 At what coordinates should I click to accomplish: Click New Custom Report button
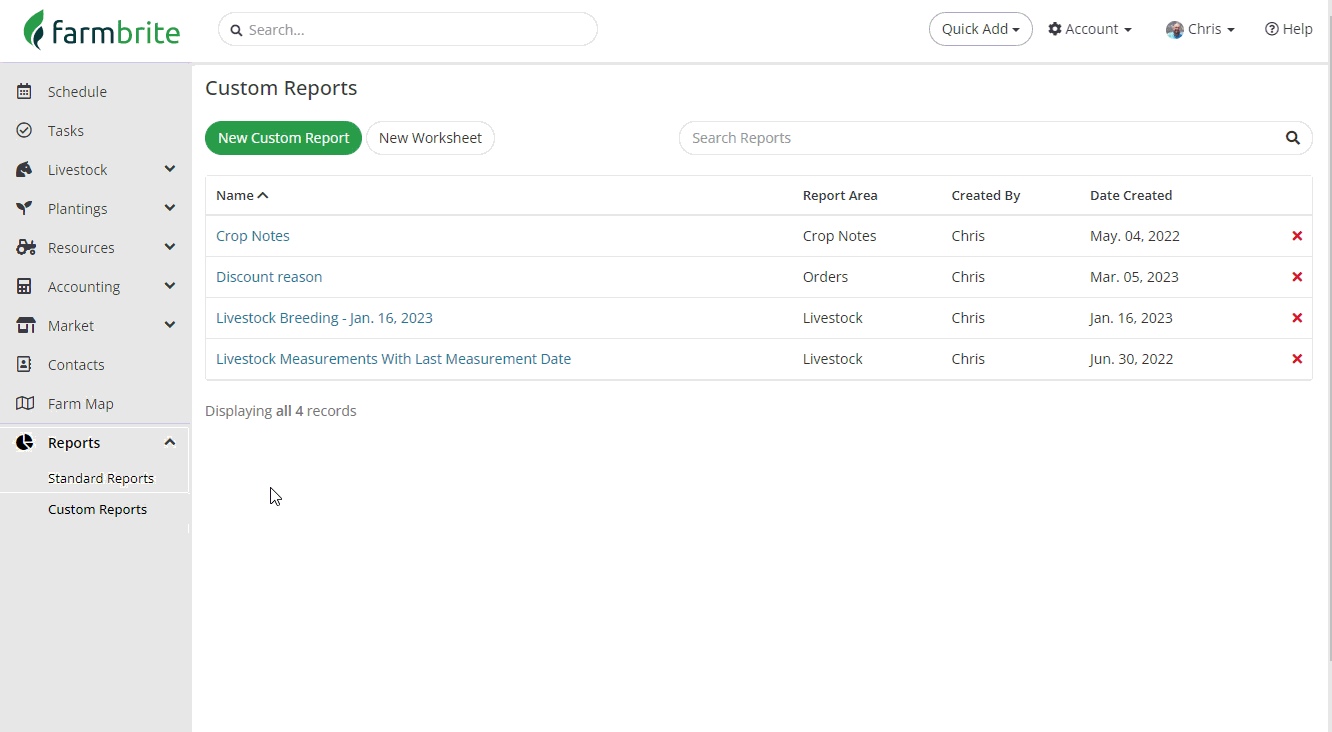pos(284,138)
